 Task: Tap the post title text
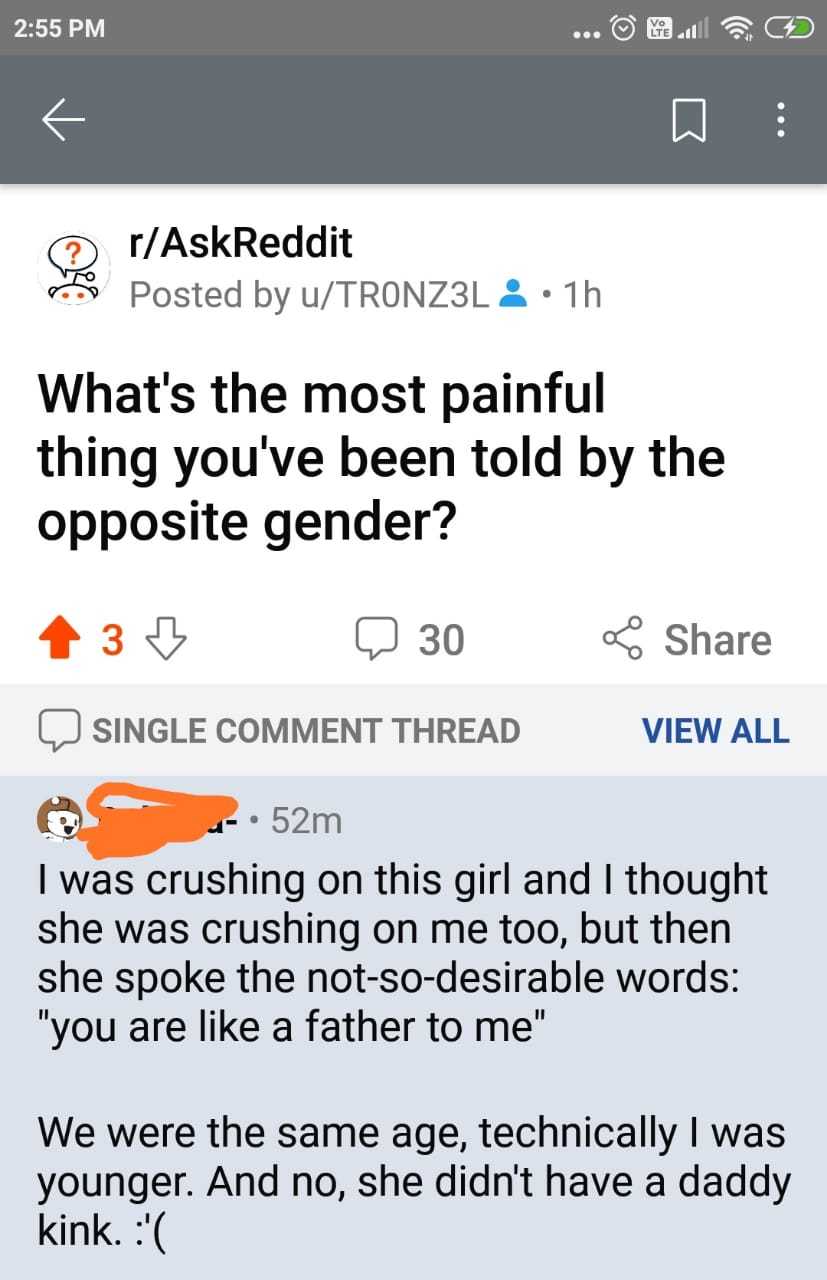click(380, 457)
